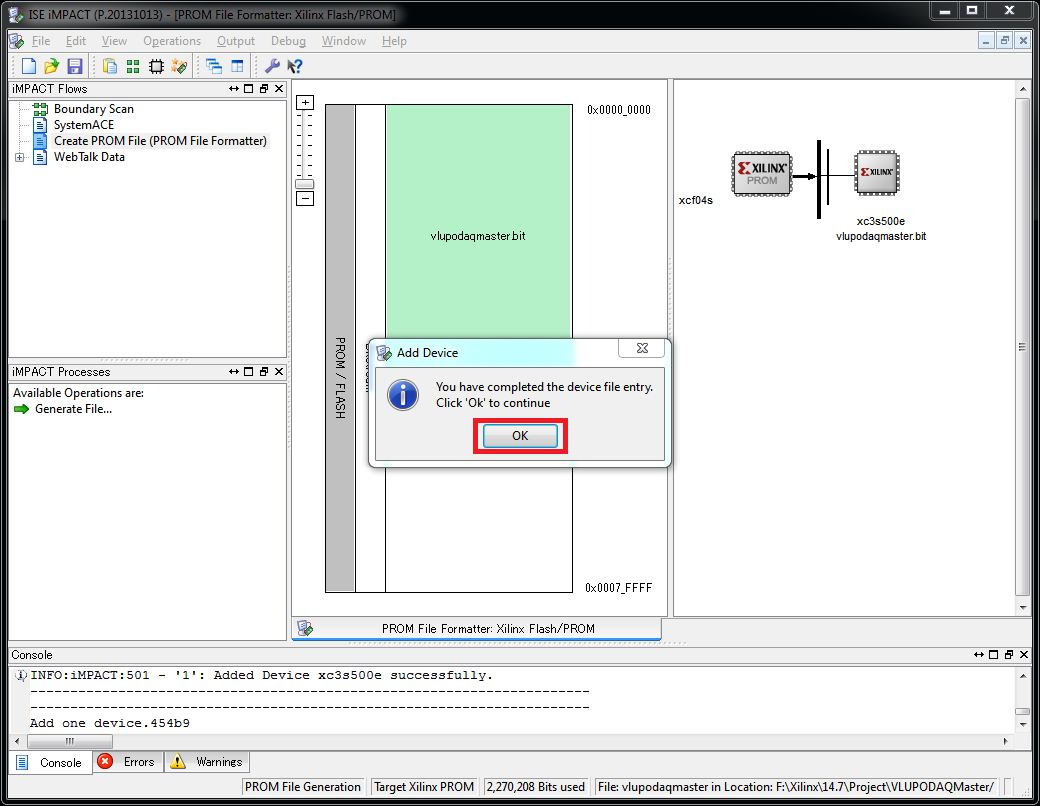
Task: Toggle iMPACT Flows panel width arrows
Action: (x=233, y=88)
